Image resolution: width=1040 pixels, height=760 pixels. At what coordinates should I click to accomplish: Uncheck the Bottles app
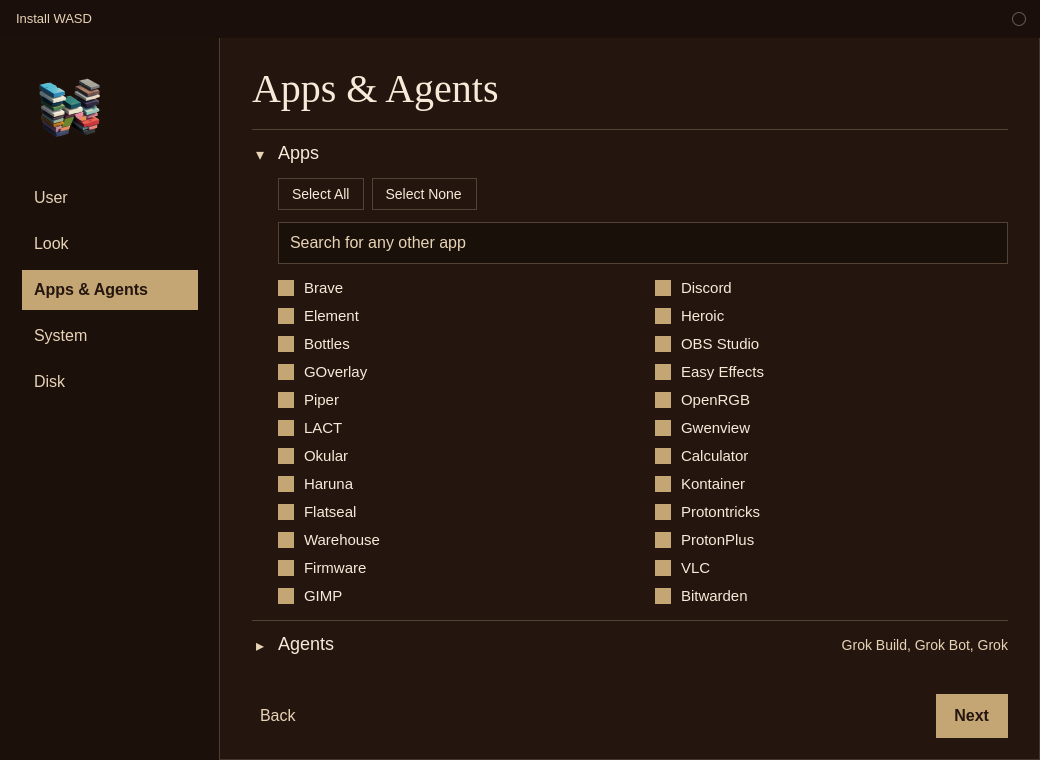pos(286,344)
